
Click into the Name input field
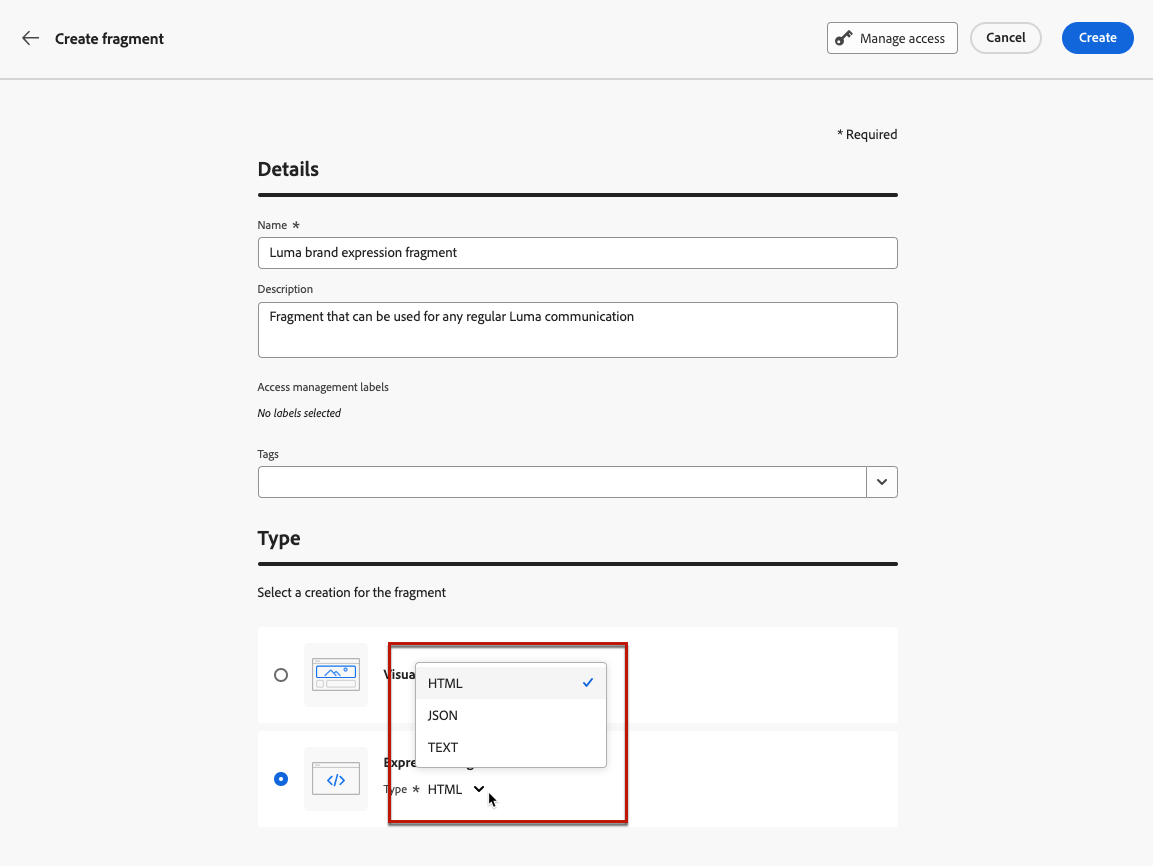[577, 253]
